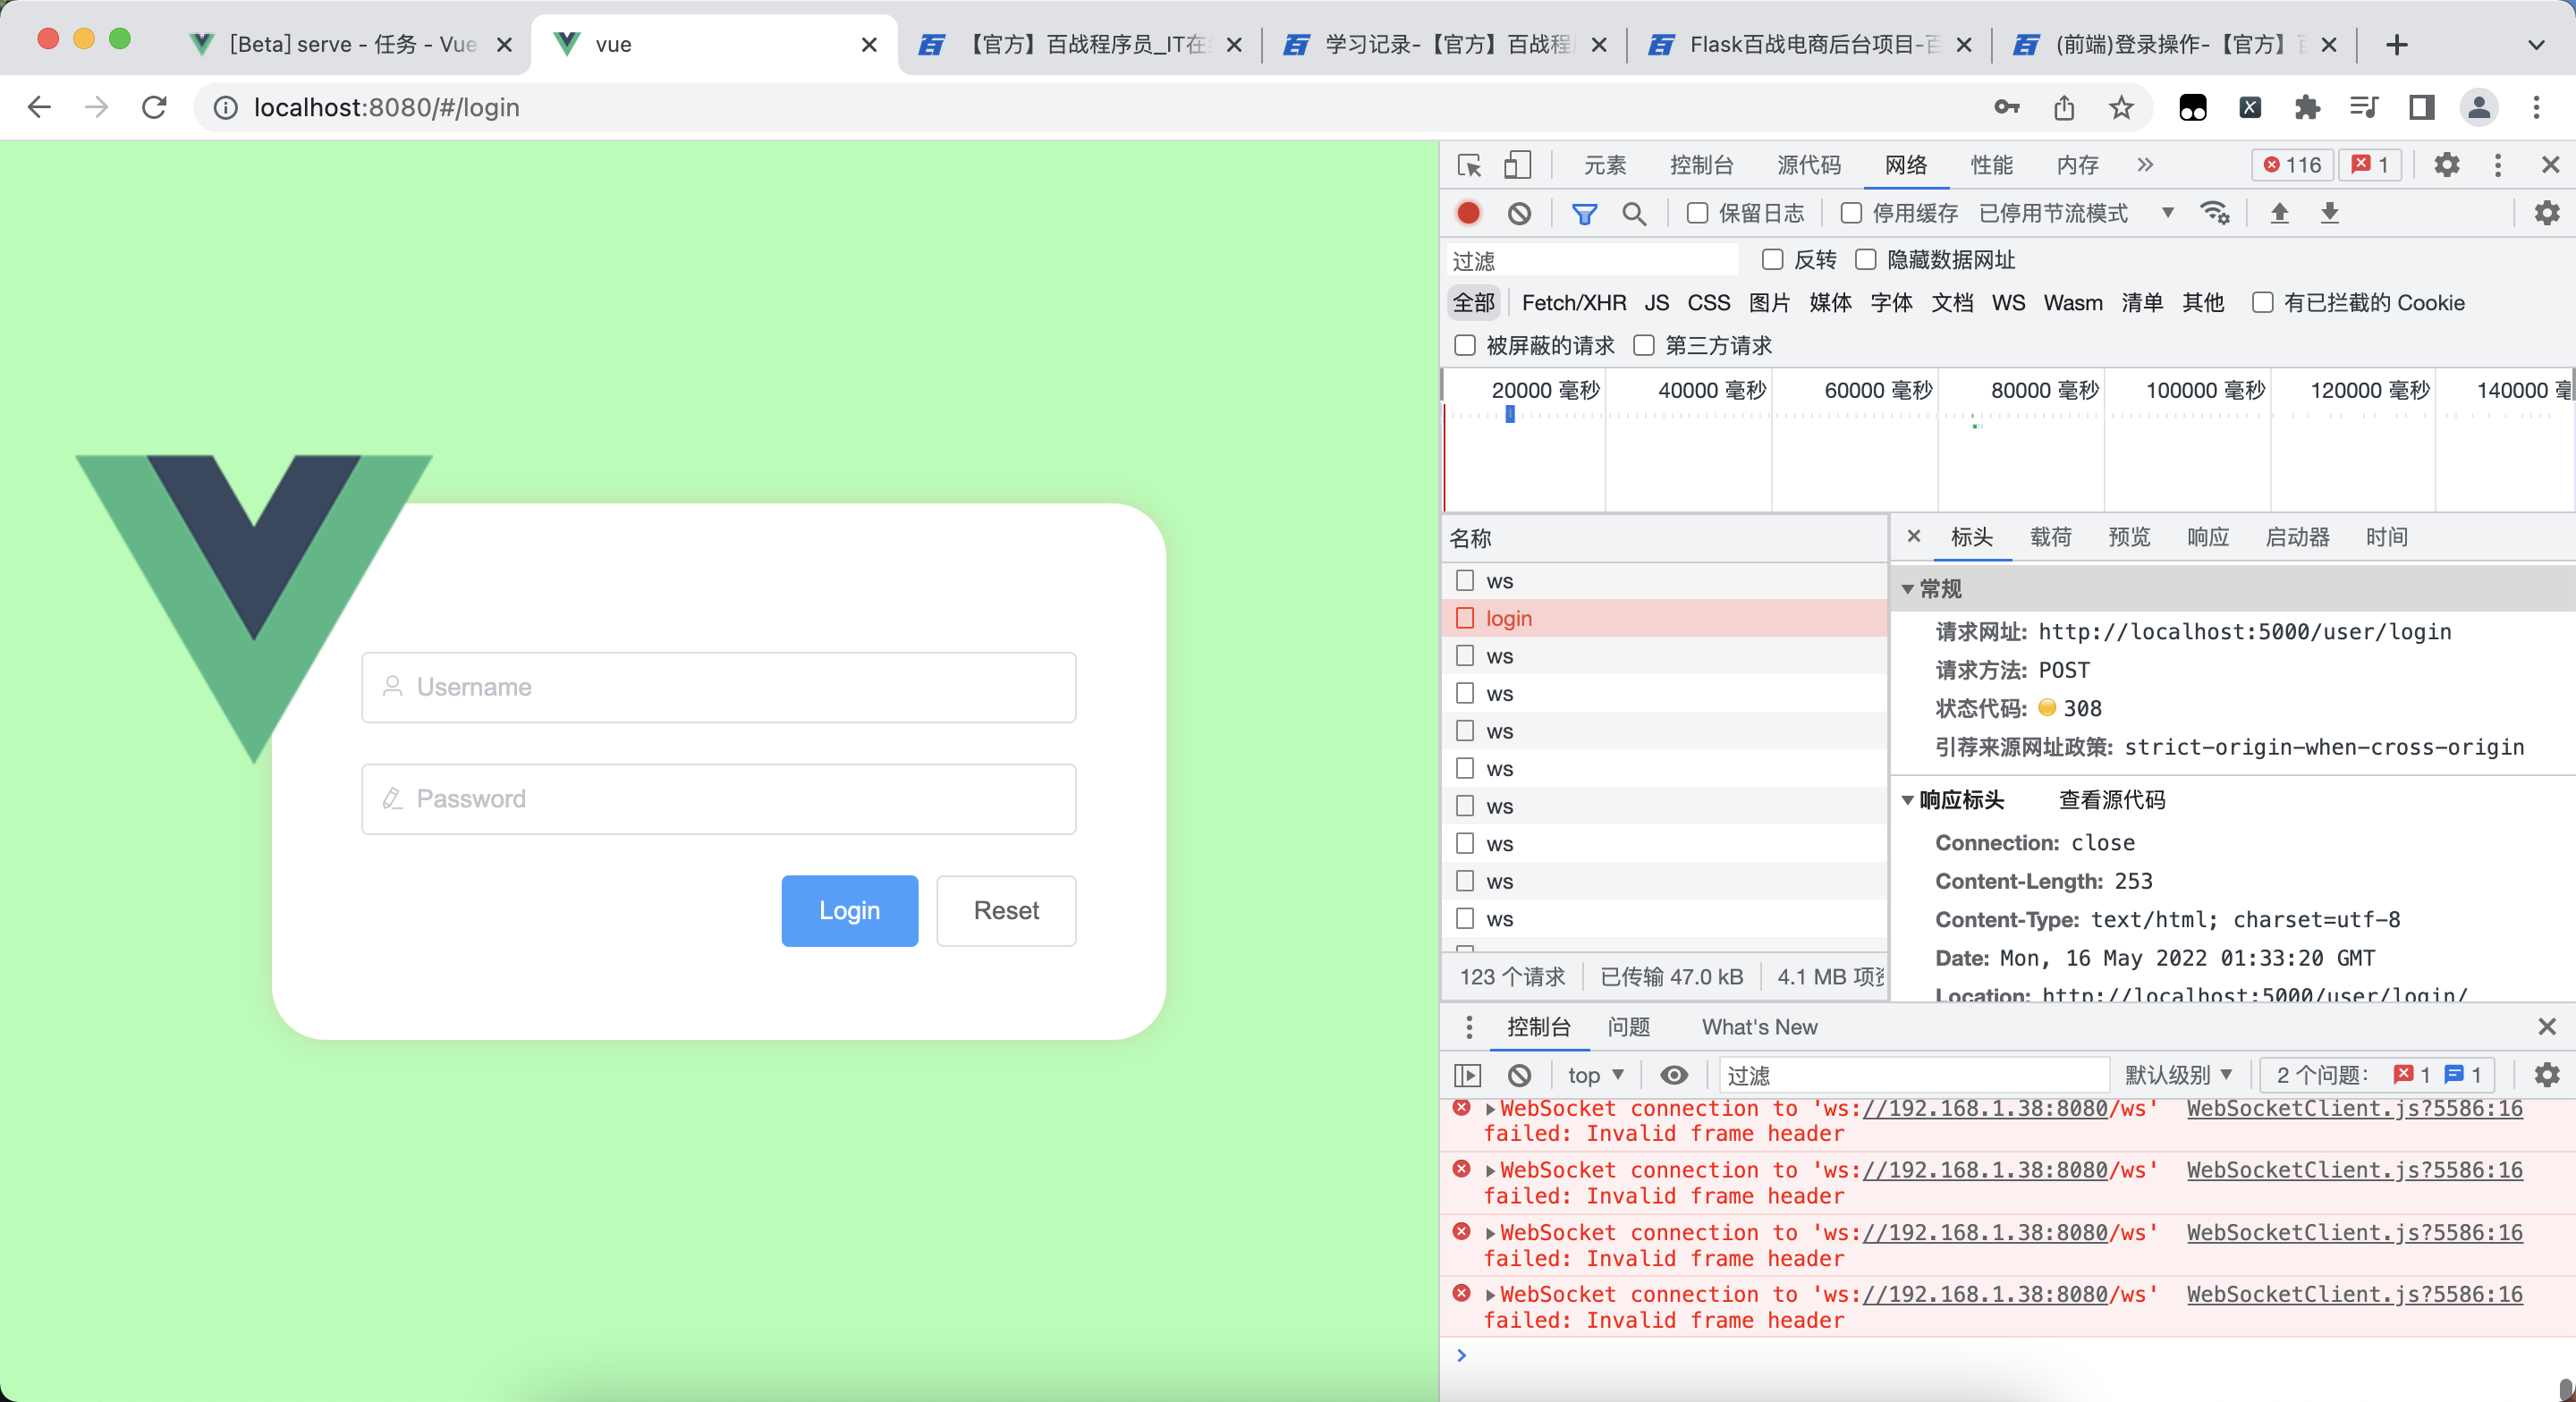Click the 20000 ms timeline marker
Image resolution: width=2576 pixels, height=1402 pixels.
[x=1545, y=390]
